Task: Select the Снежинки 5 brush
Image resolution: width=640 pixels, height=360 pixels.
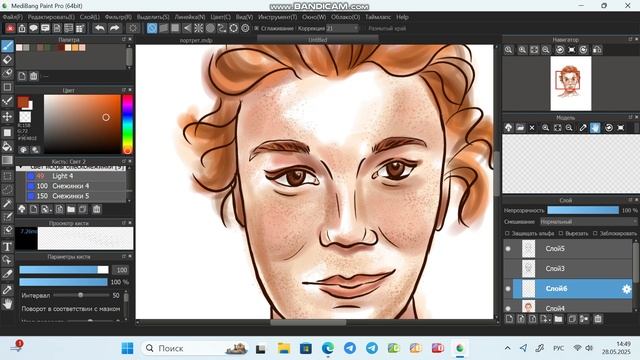Action: click(x=76, y=196)
